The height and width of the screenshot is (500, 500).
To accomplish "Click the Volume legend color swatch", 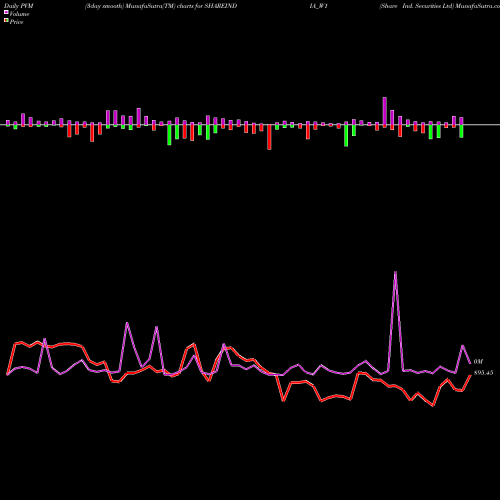I will [6, 12].
